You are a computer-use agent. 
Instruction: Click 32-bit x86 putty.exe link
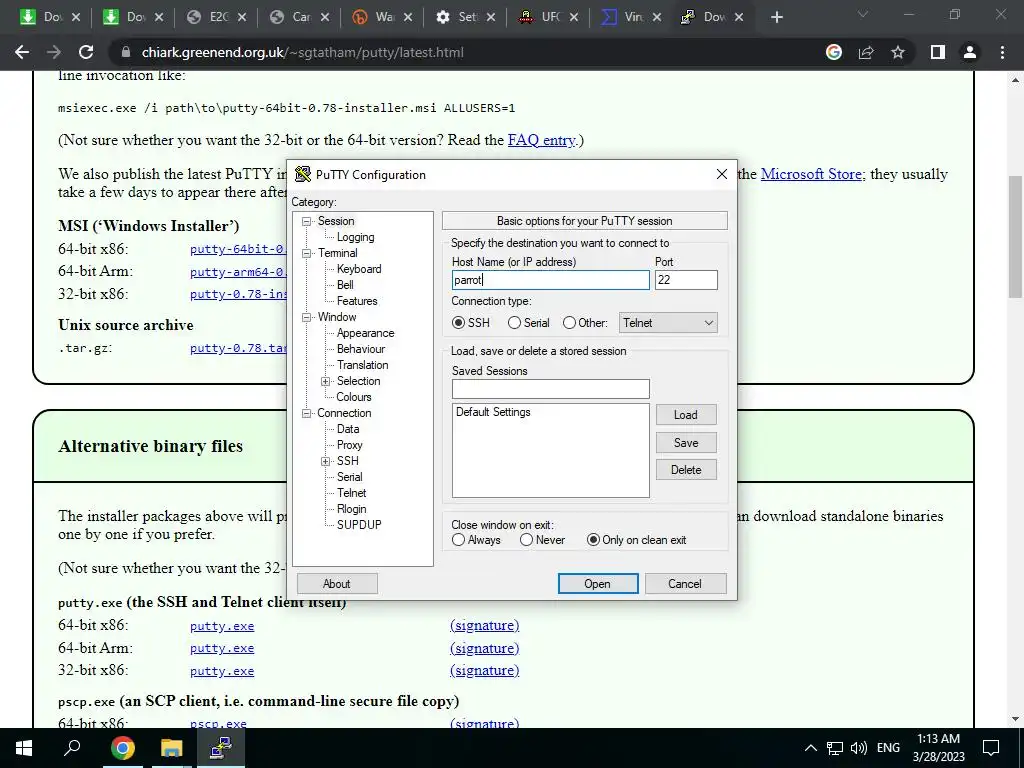pos(222,671)
